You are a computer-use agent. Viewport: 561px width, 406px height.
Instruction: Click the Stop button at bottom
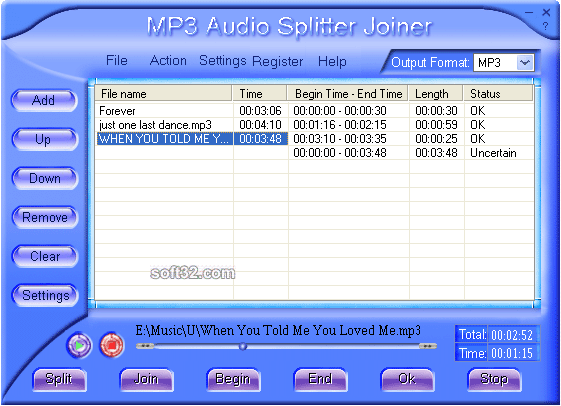(494, 379)
